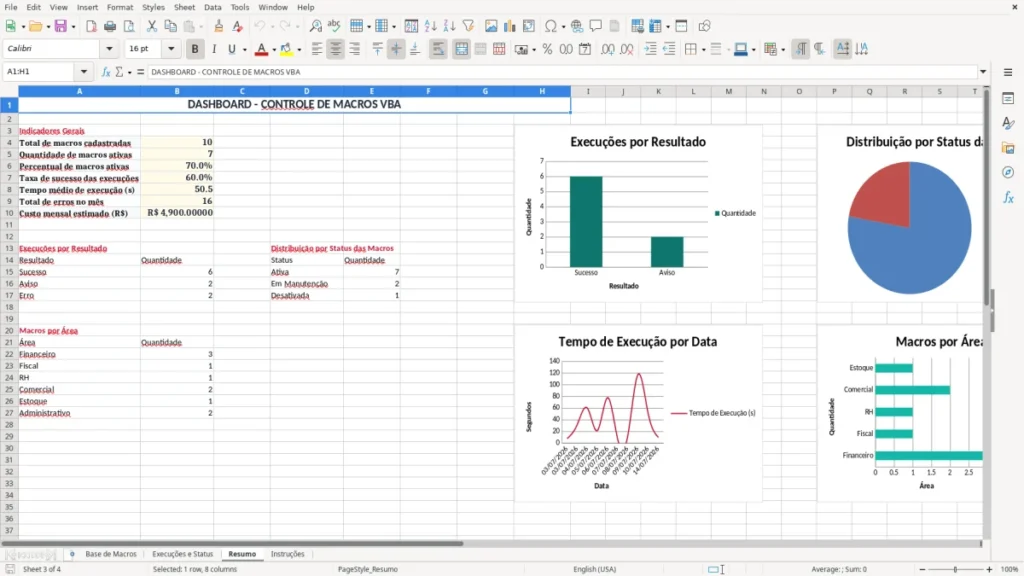The width and height of the screenshot is (1024, 576).
Task: Apply the red font color swatch
Action: [x=261, y=49]
